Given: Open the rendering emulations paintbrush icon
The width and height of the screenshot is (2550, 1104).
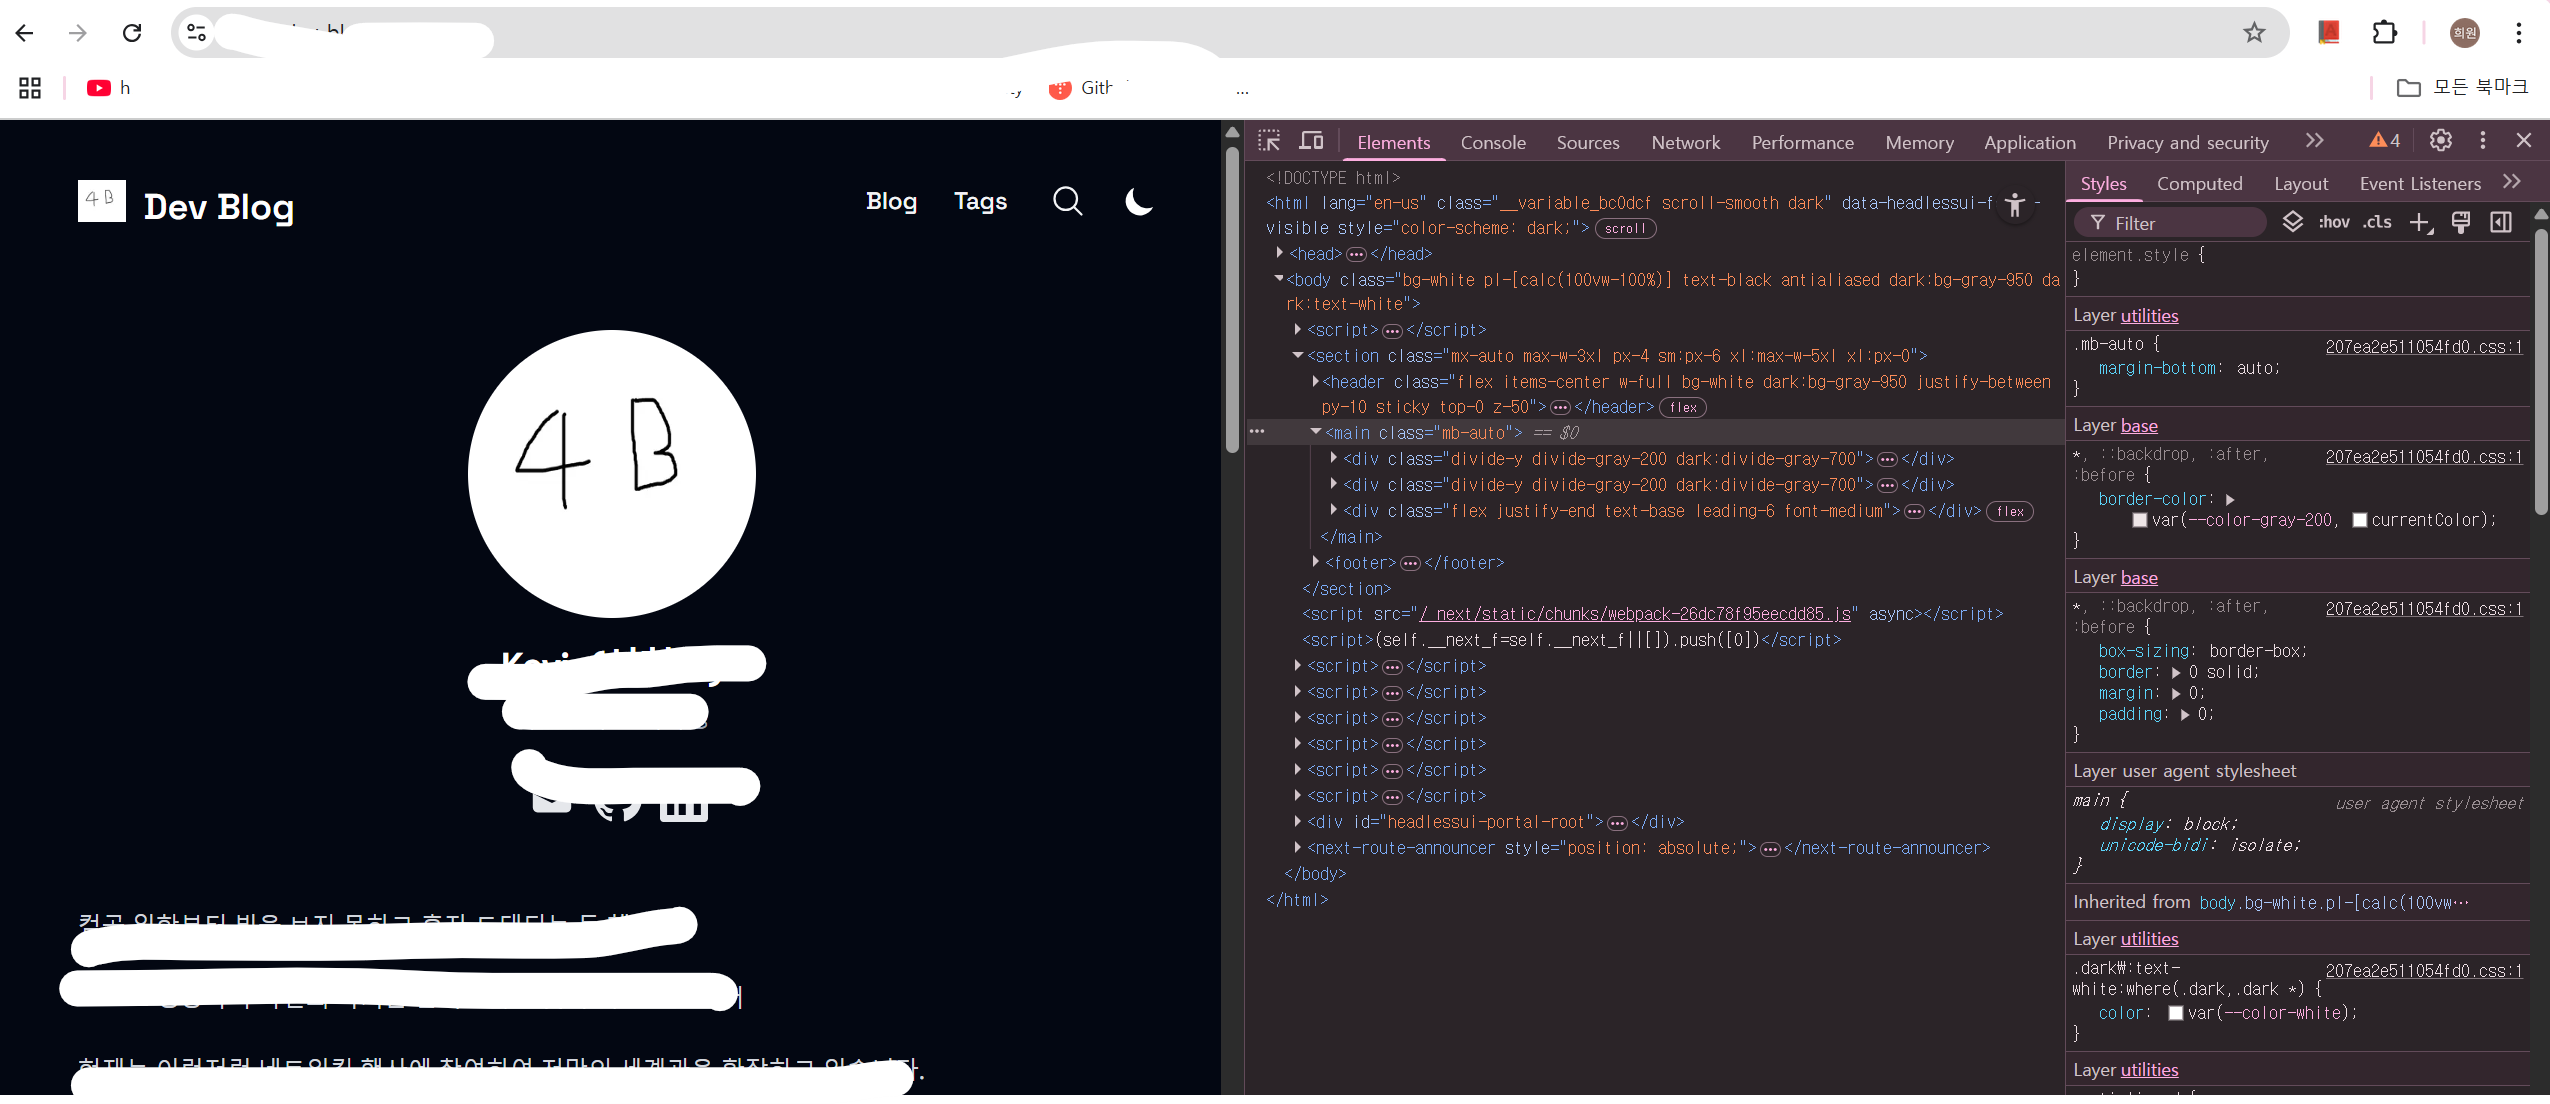Looking at the screenshot, I should point(2461,223).
